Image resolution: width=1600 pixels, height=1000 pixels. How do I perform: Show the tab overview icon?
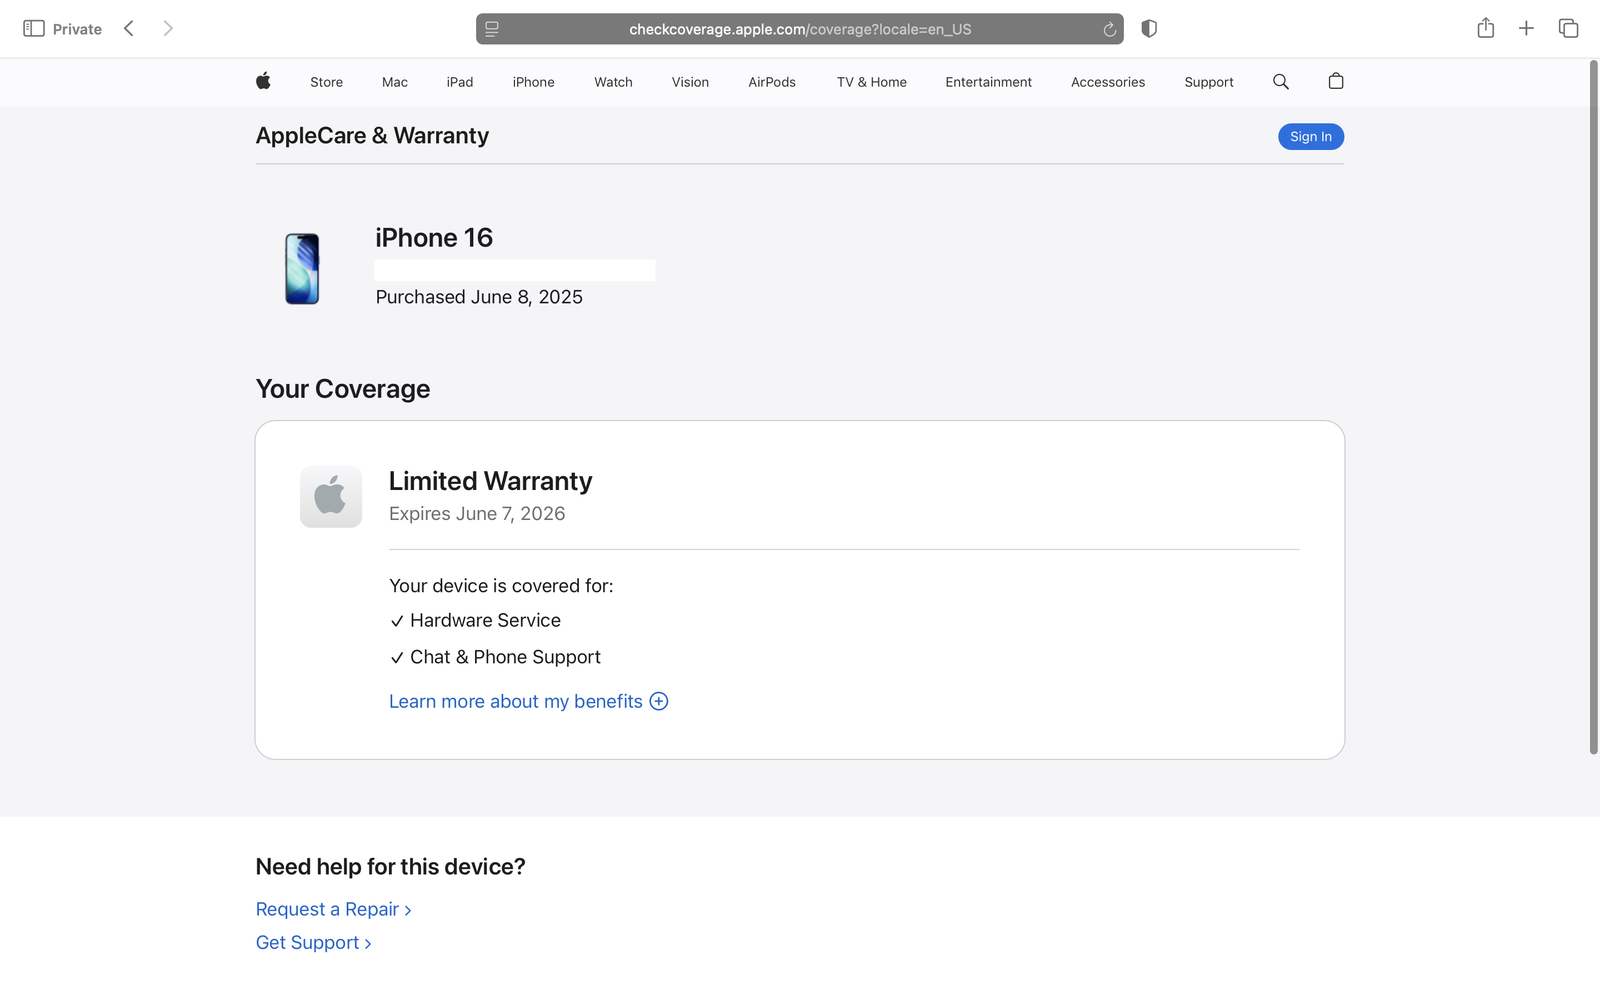click(1568, 29)
